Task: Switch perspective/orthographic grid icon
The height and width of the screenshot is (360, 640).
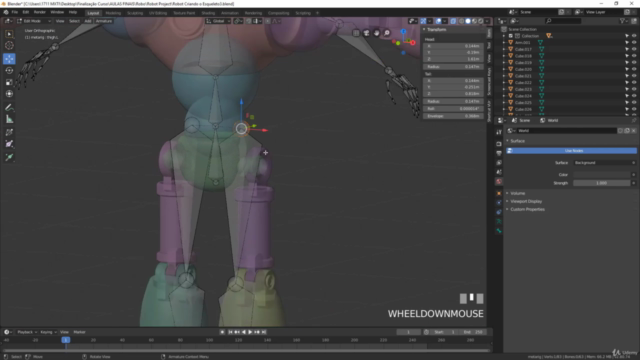Action: tap(356, 33)
